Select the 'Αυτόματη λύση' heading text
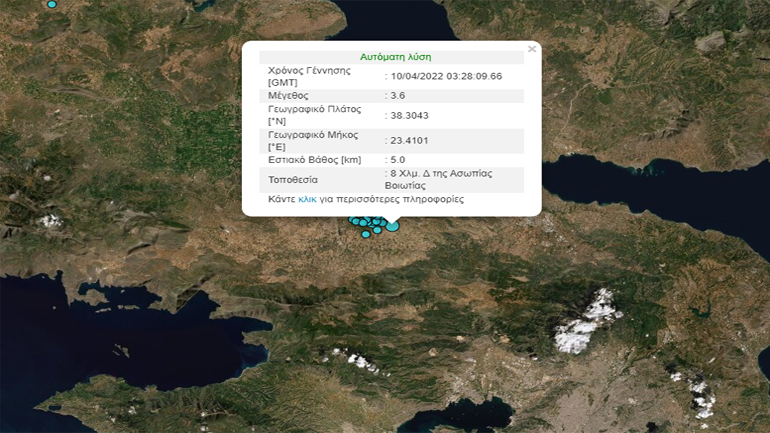770x433 pixels. [395, 57]
